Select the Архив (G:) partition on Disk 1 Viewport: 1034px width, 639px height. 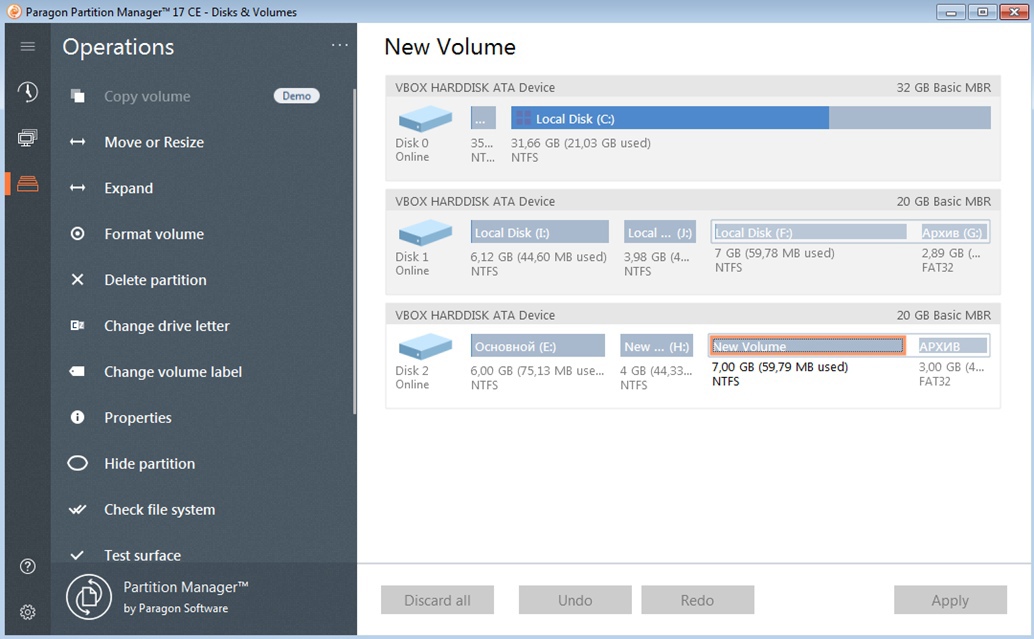pyautogui.click(x=954, y=232)
